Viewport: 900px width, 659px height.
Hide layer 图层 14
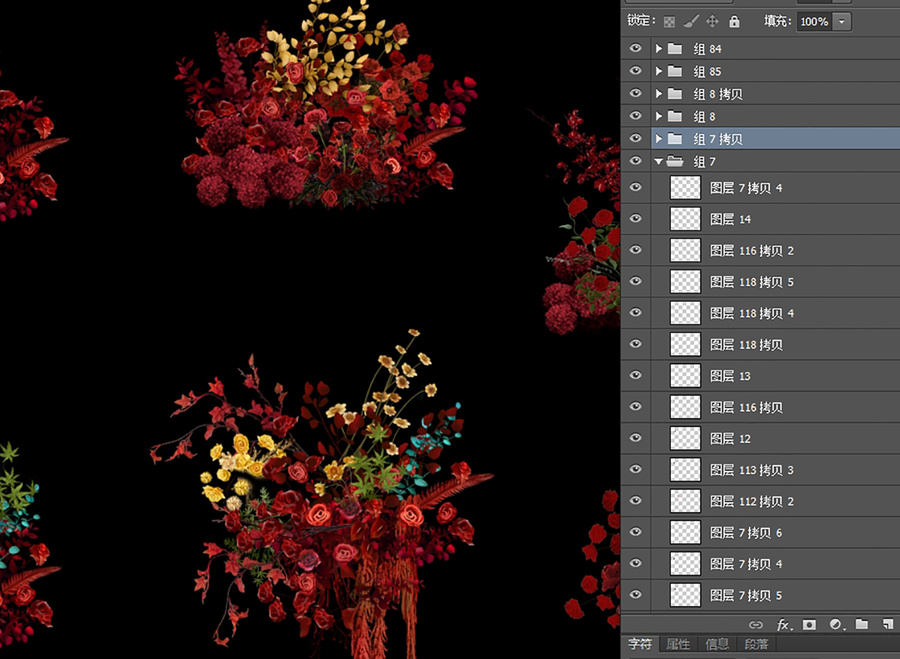[x=635, y=218]
